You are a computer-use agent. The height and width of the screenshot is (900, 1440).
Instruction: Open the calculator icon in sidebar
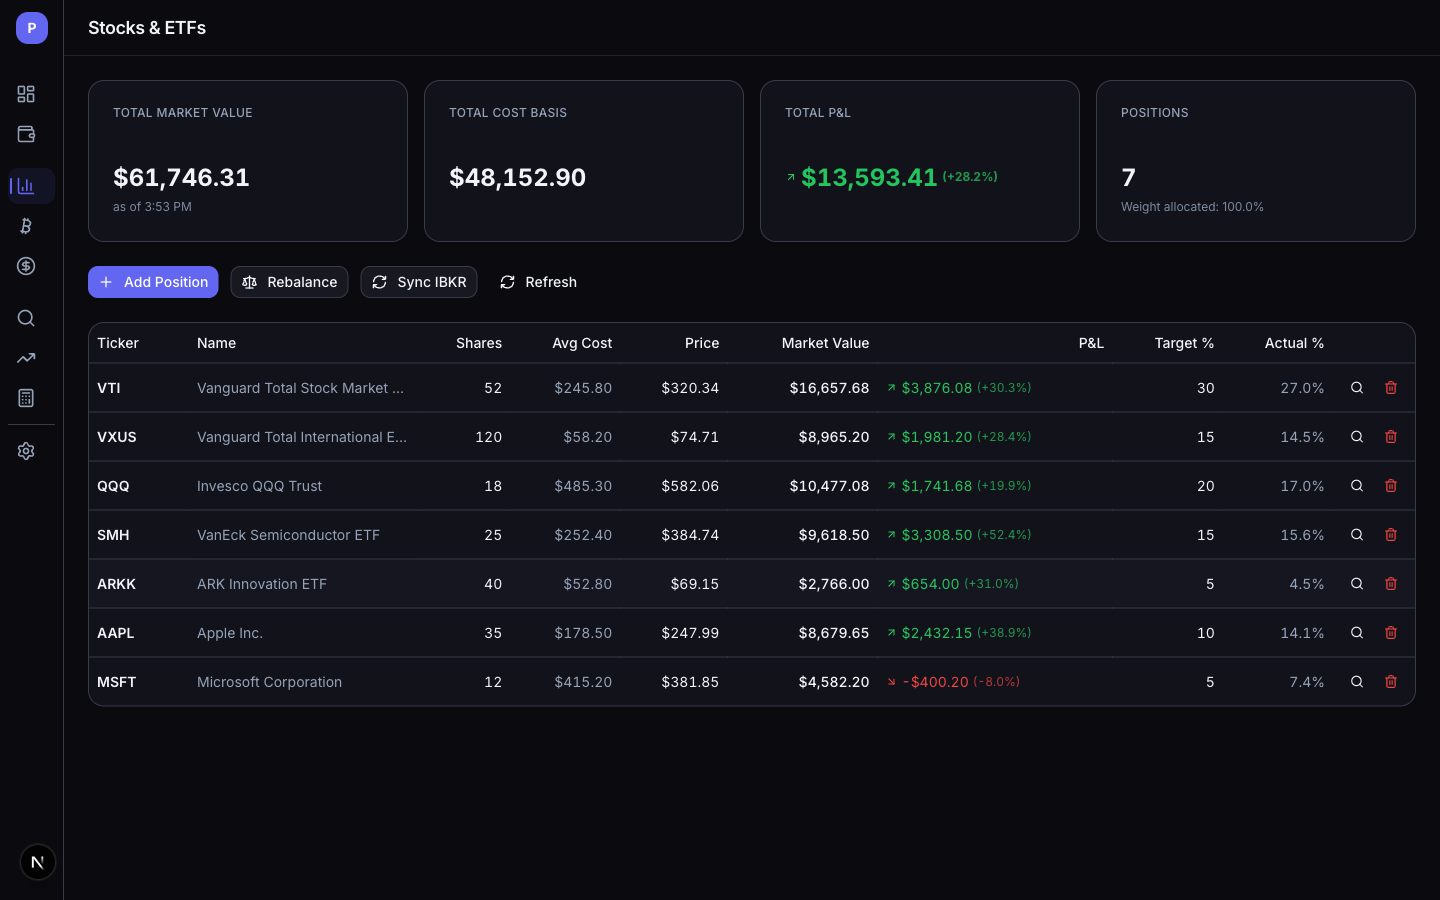pyautogui.click(x=26, y=398)
